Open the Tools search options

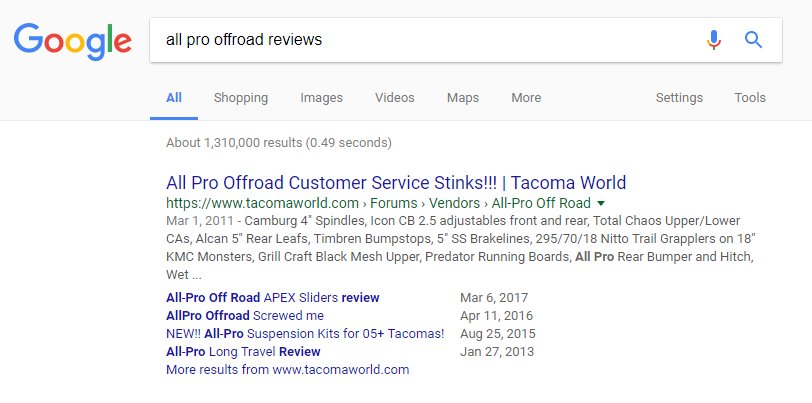(x=750, y=97)
